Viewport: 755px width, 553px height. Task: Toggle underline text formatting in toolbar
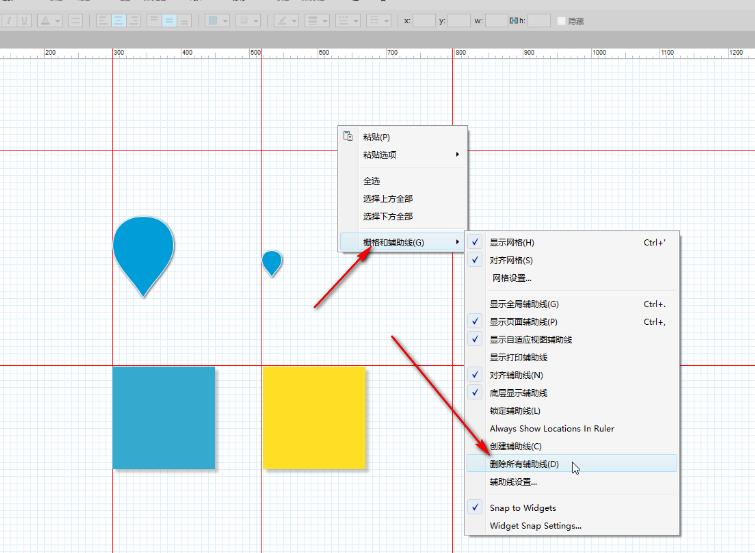coord(25,20)
